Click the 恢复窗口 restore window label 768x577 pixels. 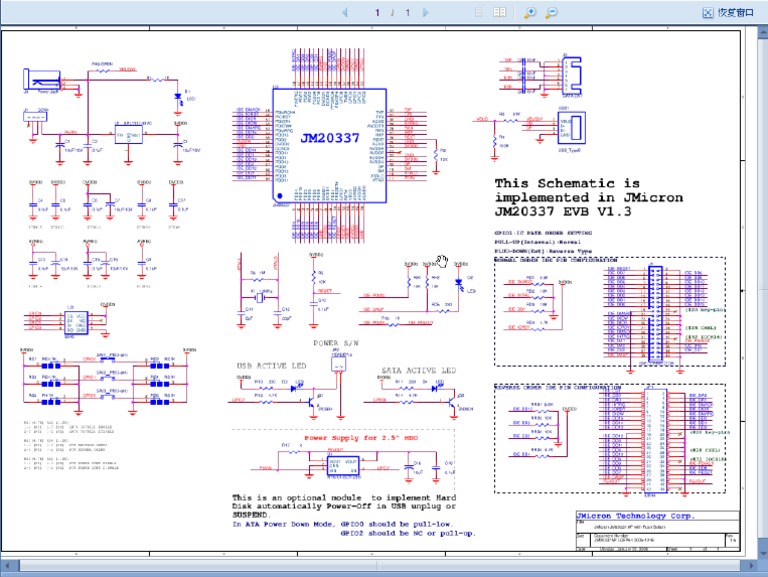(x=735, y=13)
